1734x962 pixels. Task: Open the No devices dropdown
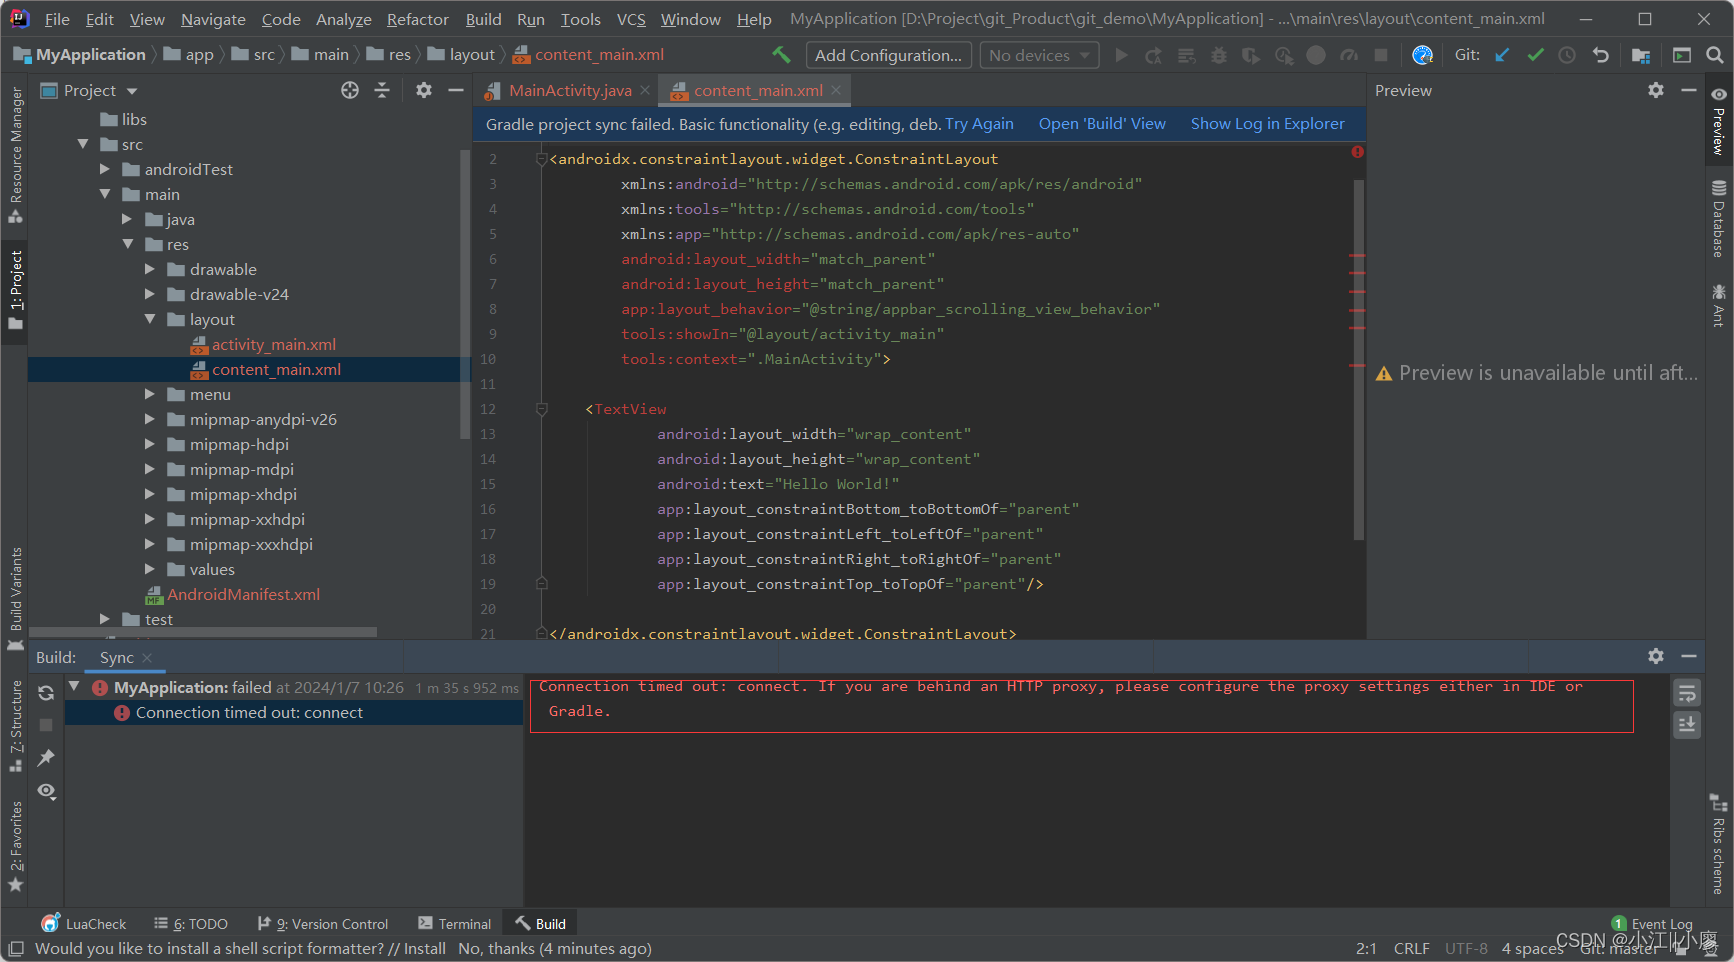point(1039,55)
